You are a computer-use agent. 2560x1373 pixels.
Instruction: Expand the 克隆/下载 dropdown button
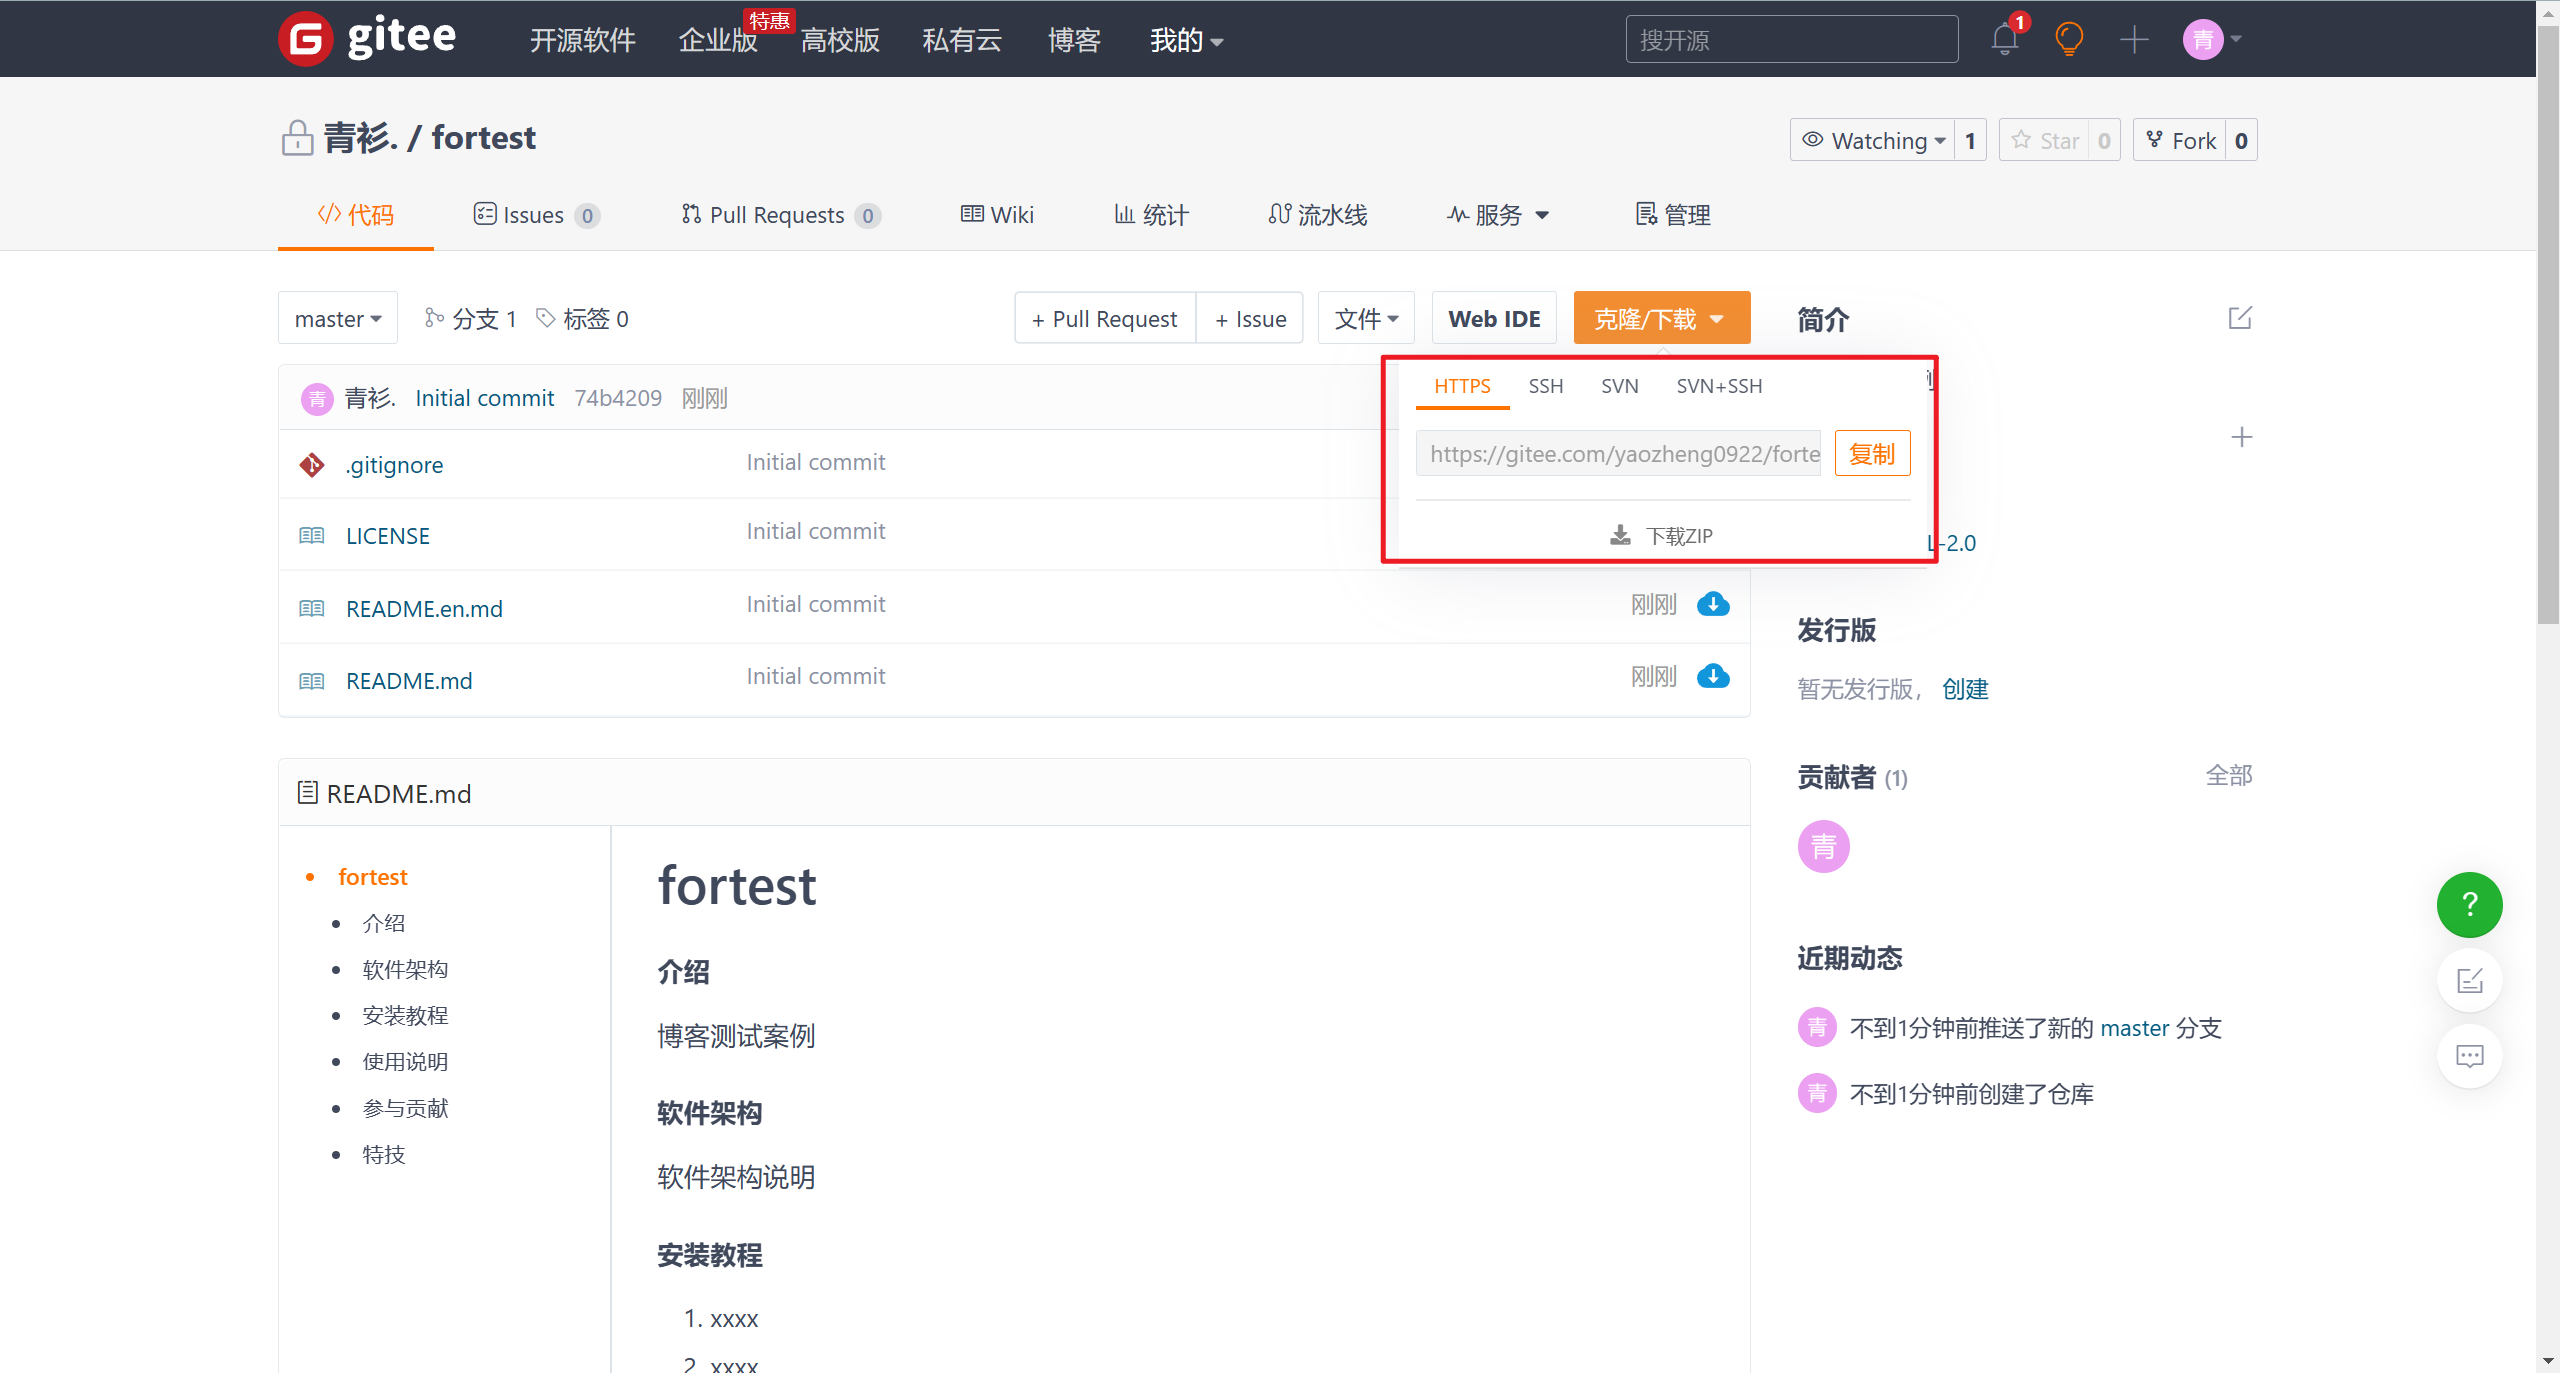tap(1661, 319)
